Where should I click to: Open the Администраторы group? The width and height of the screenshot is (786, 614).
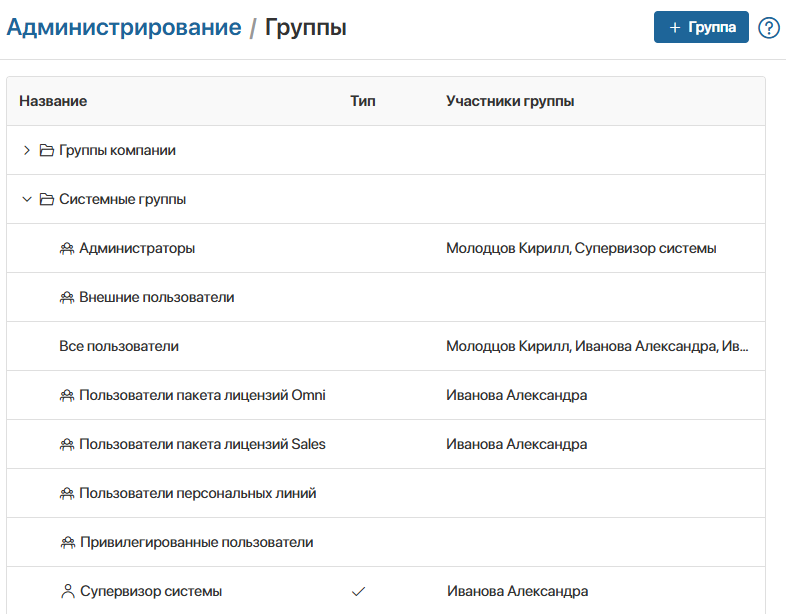[137, 249]
